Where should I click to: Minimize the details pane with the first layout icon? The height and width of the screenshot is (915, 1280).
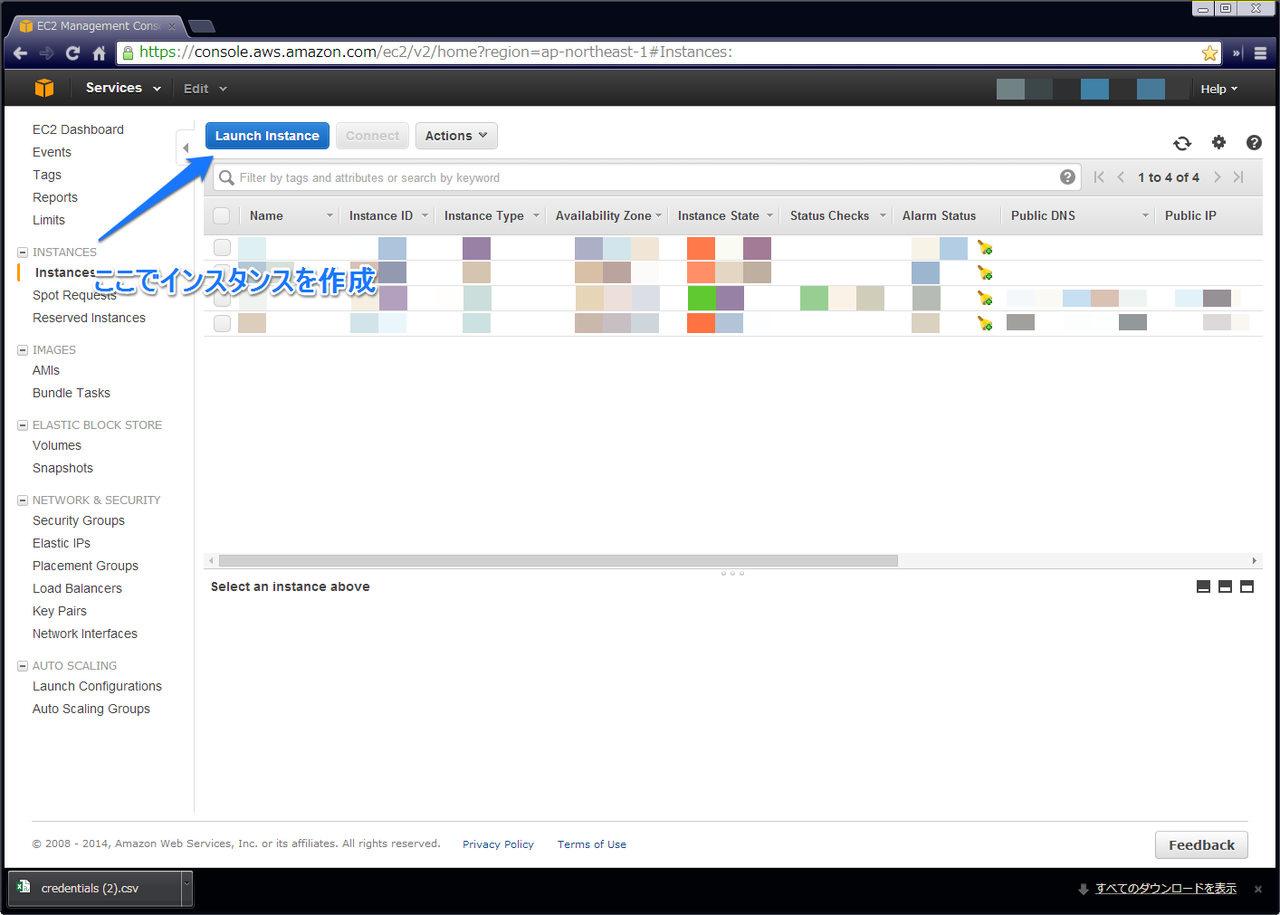point(1204,587)
